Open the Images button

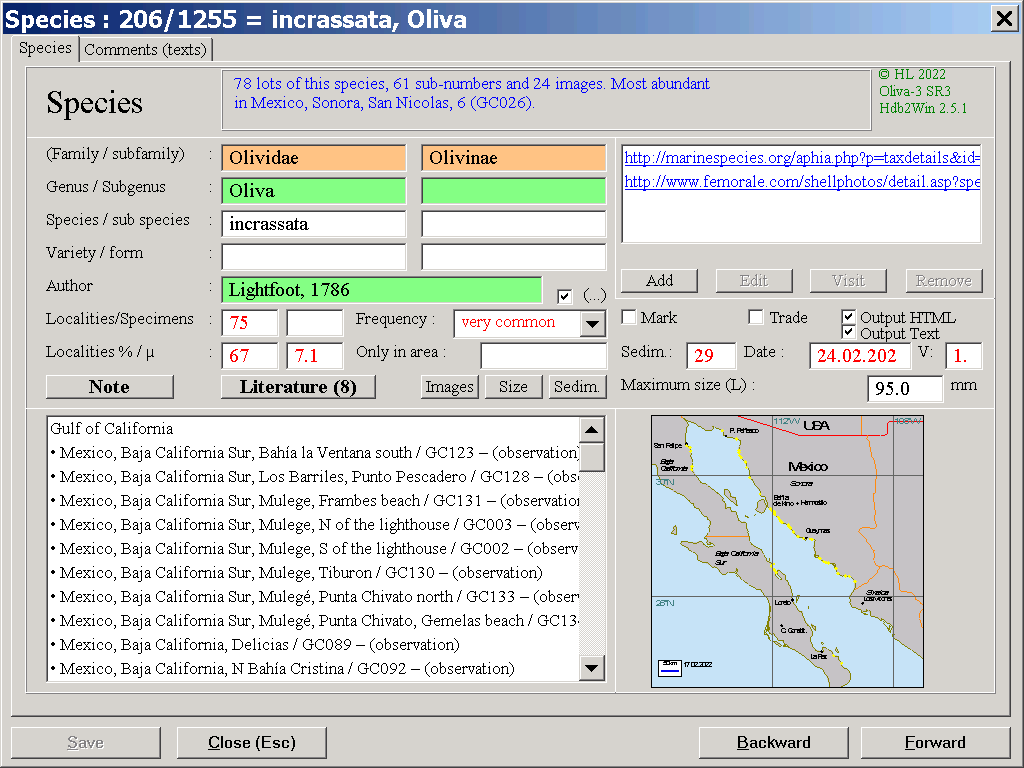coord(449,387)
